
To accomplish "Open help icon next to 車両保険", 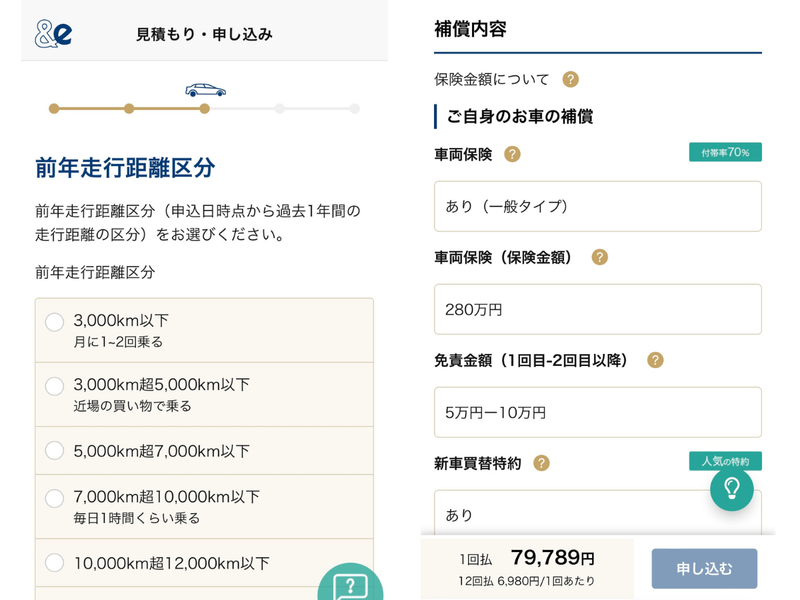I will pyautogui.click(x=512, y=154).
